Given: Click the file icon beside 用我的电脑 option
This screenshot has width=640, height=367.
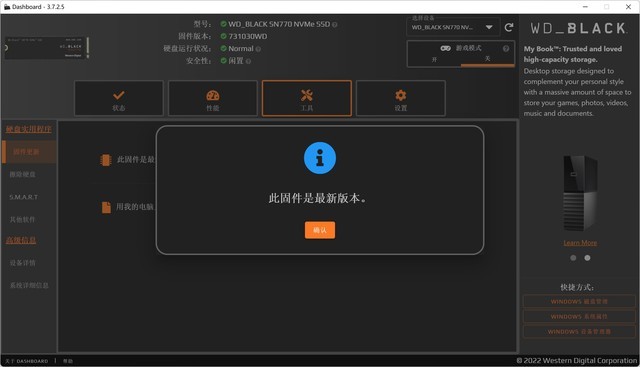Looking at the screenshot, I should coord(106,207).
